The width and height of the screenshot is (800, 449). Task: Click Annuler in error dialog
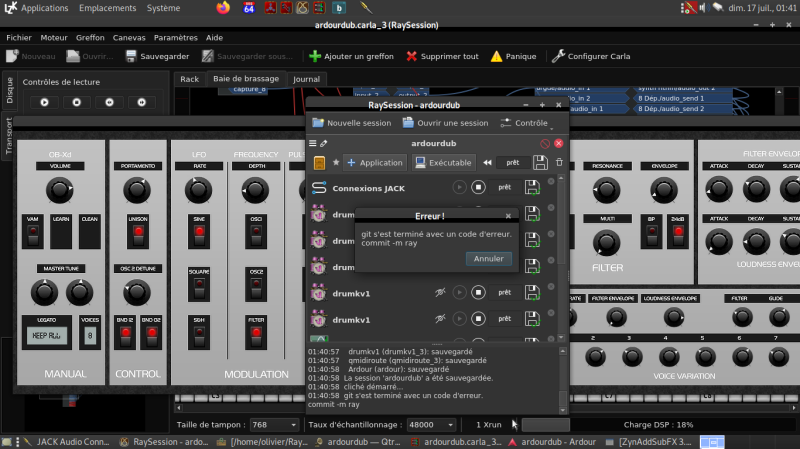[x=488, y=259]
